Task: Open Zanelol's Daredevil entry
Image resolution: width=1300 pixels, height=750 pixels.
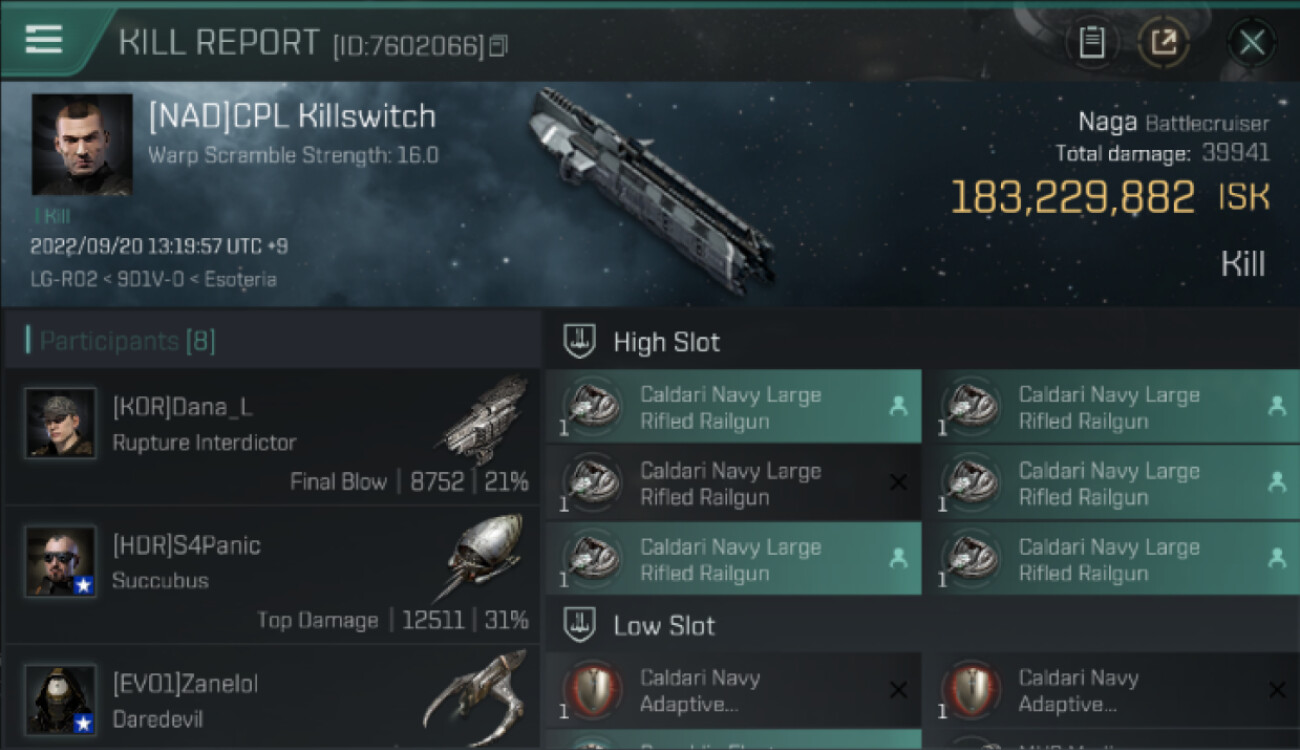Action: [x=271, y=697]
